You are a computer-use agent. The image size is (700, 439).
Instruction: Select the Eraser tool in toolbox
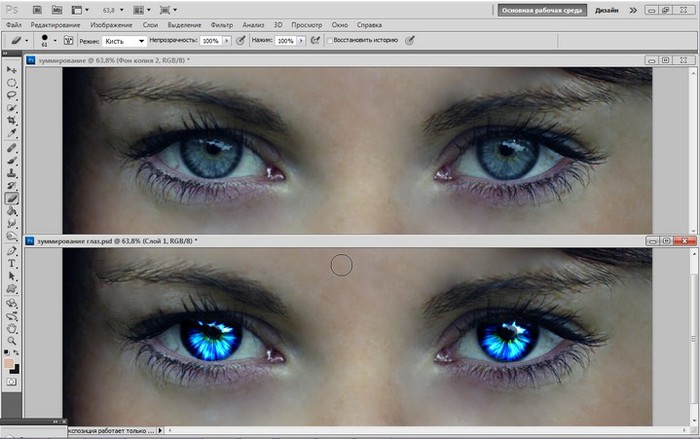[12, 198]
